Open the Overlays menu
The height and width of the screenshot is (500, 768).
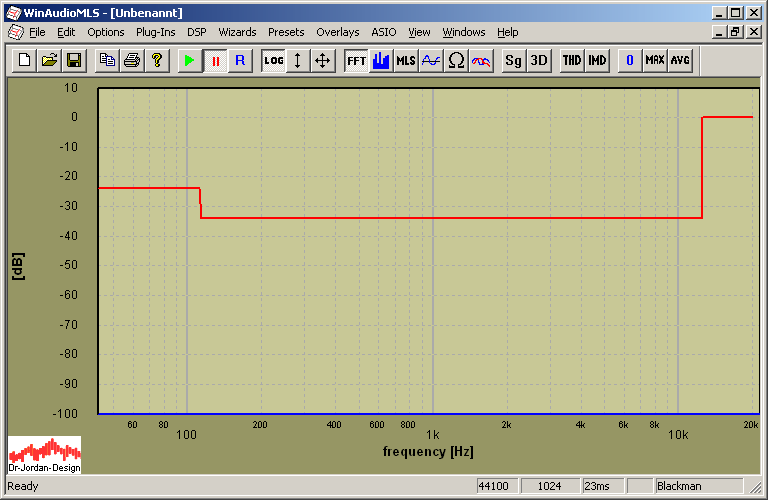point(337,32)
